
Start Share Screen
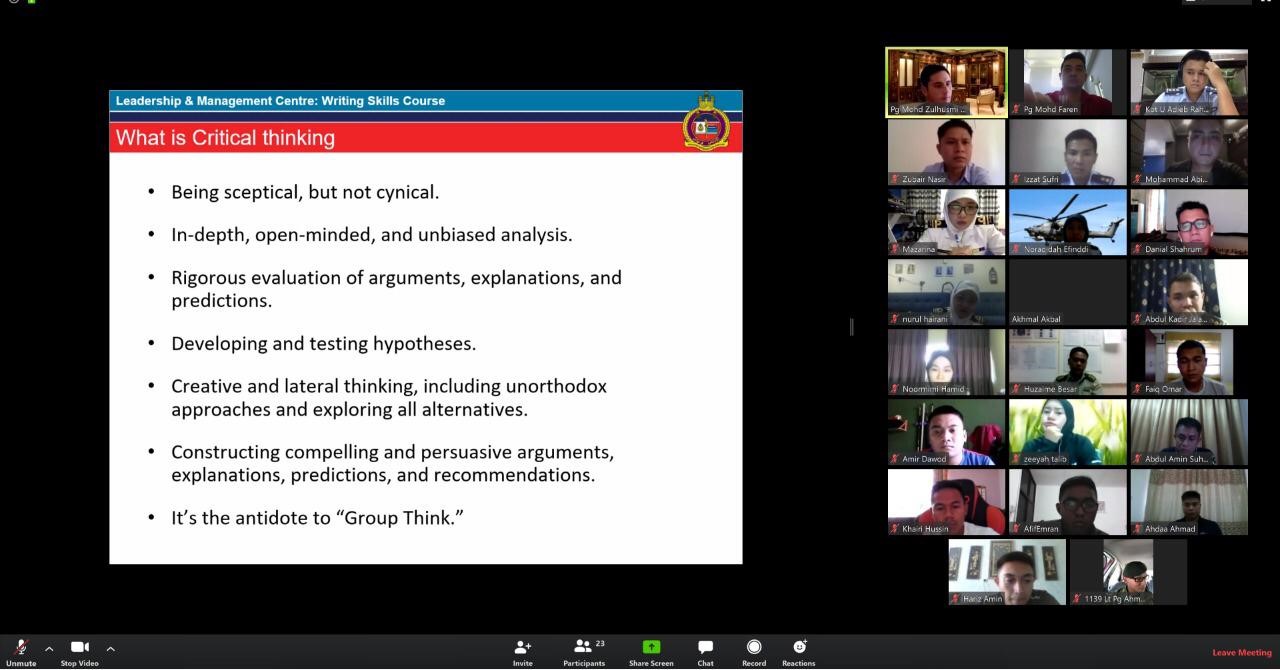point(651,652)
